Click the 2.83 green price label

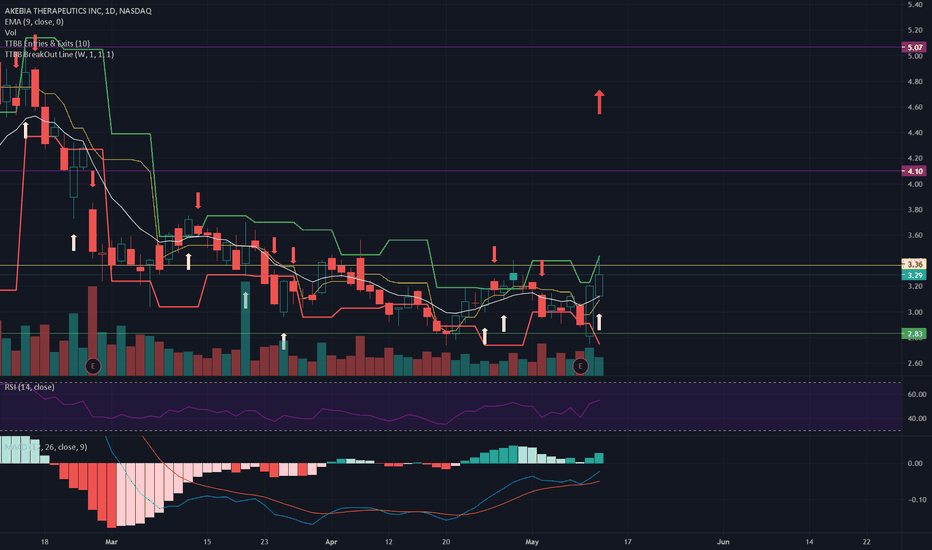[914, 334]
